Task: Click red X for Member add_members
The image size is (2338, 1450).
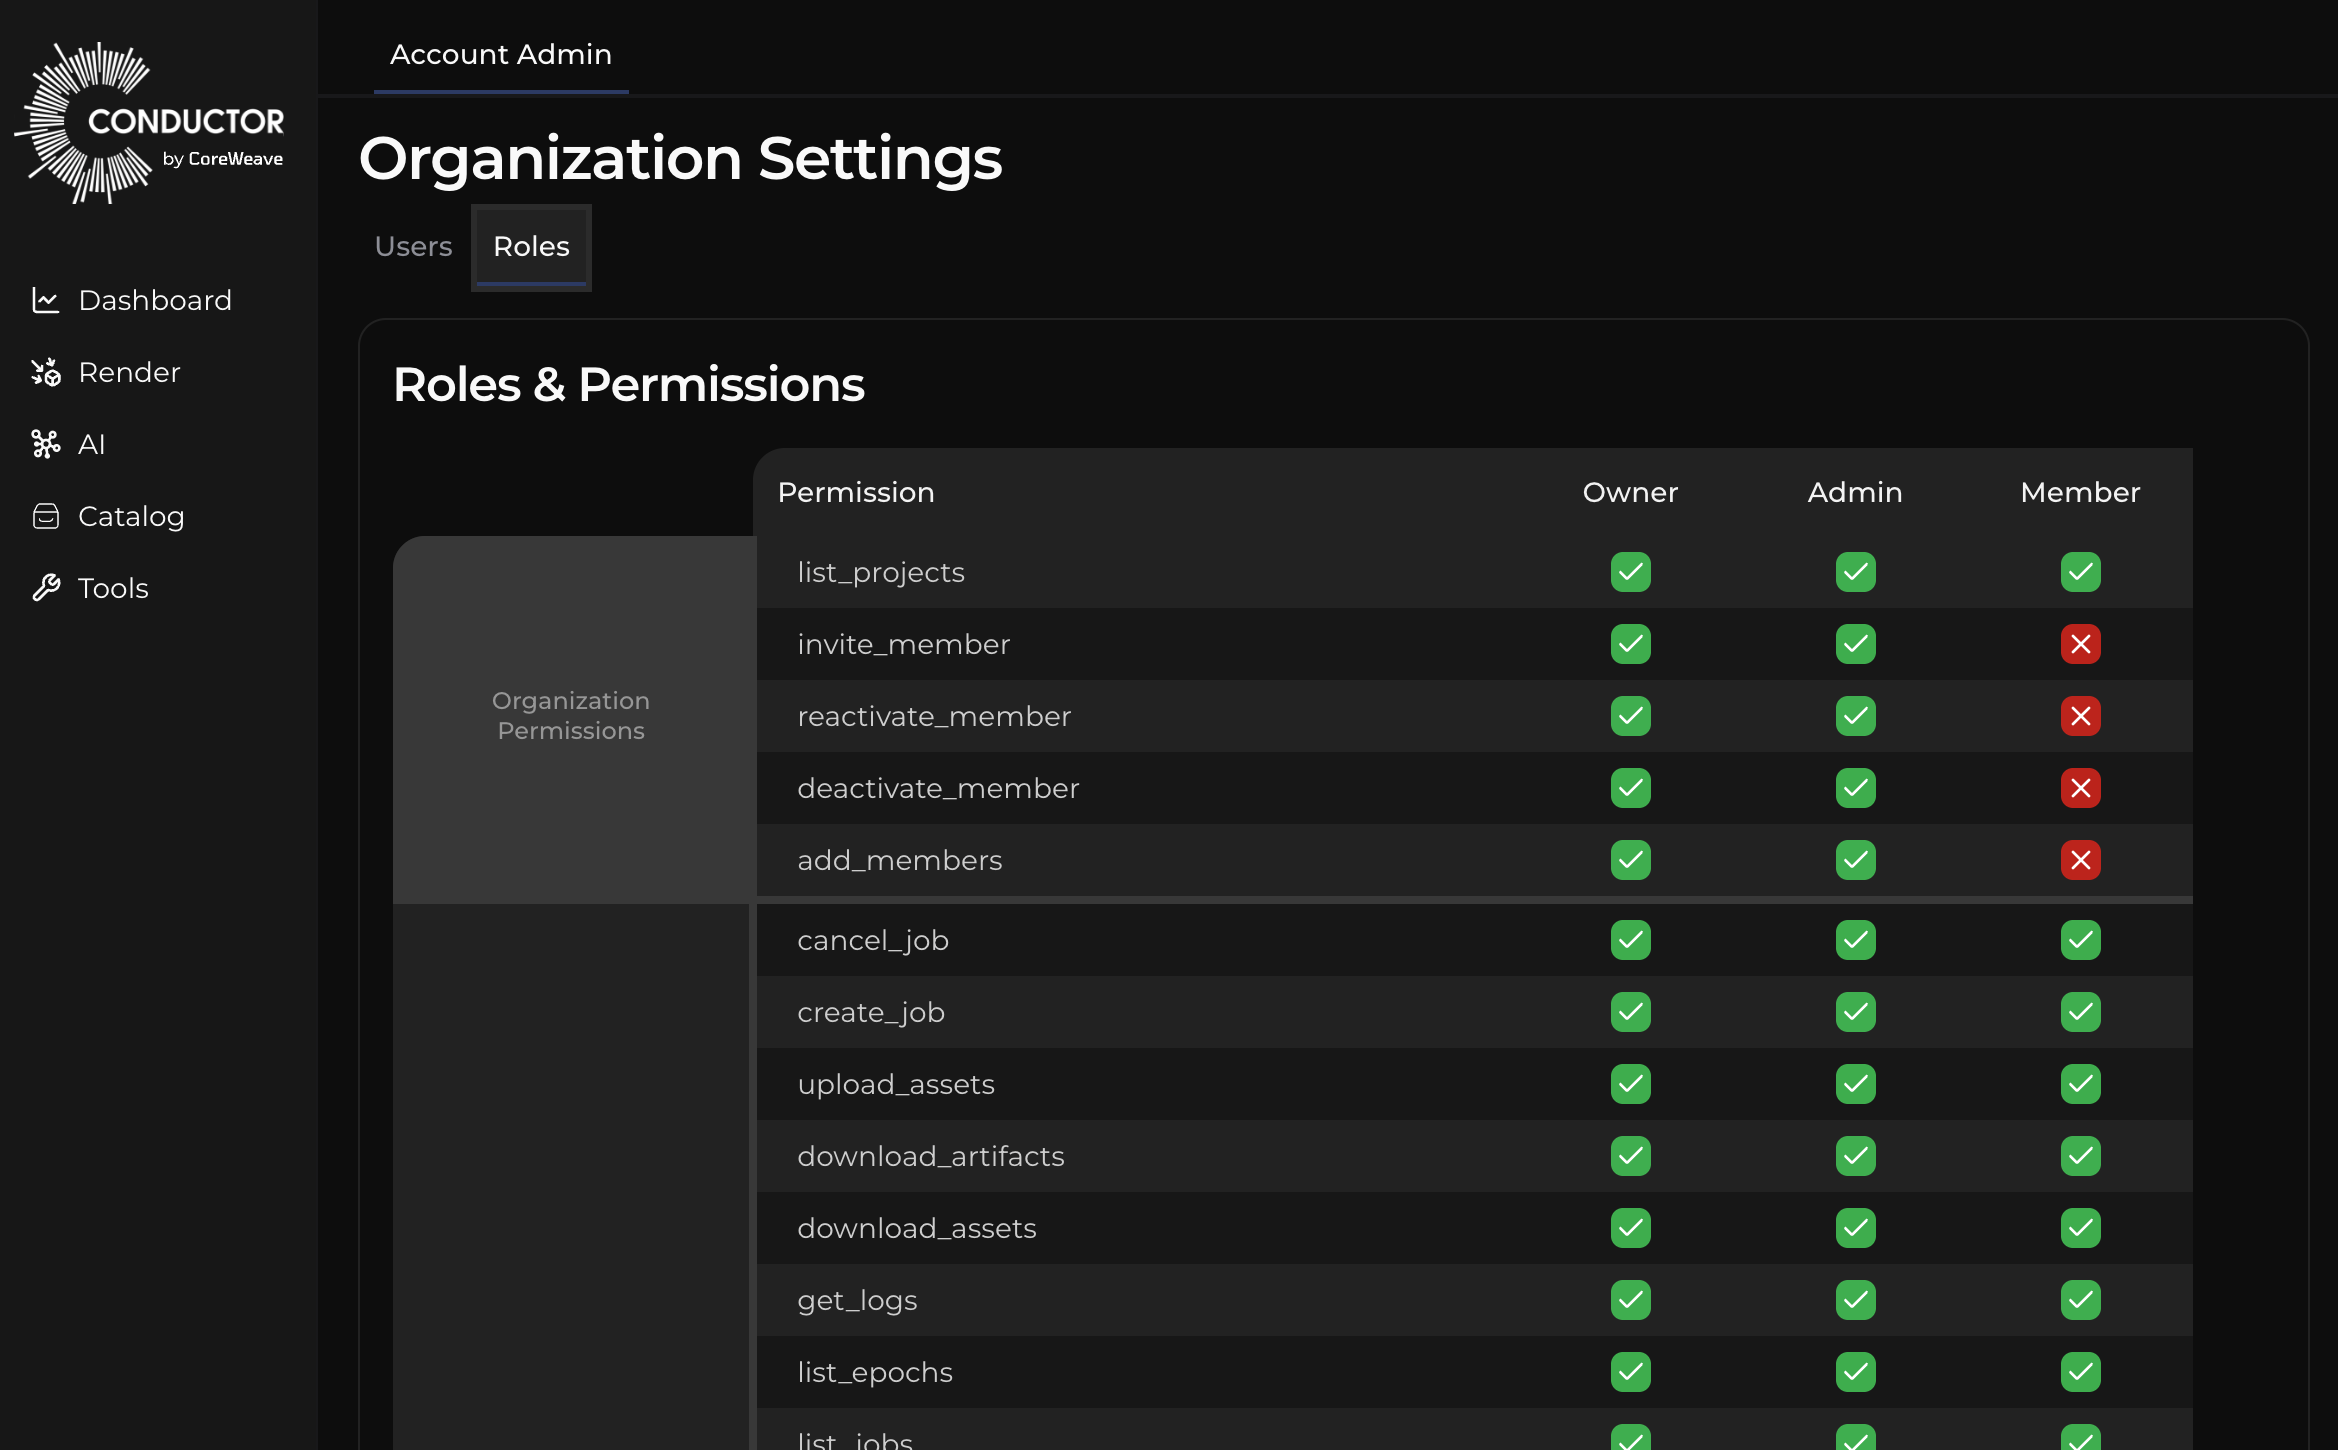Action: (x=2080, y=860)
